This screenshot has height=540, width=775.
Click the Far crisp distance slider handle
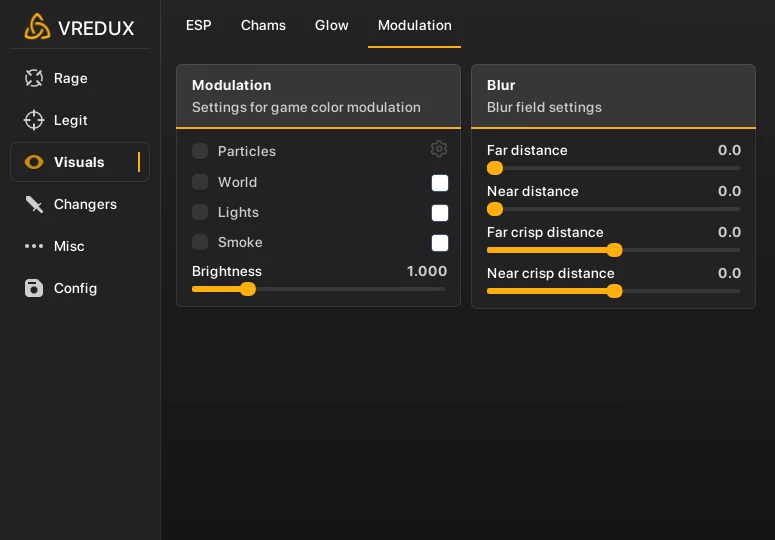[x=614, y=250]
